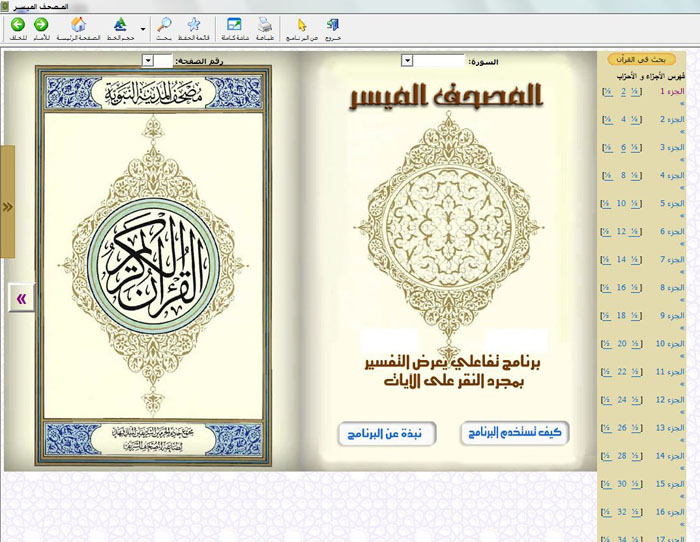The height and width of the screenshot is (542, 700).
Task: Open الجزء 8 link
Action: [673, 288]
